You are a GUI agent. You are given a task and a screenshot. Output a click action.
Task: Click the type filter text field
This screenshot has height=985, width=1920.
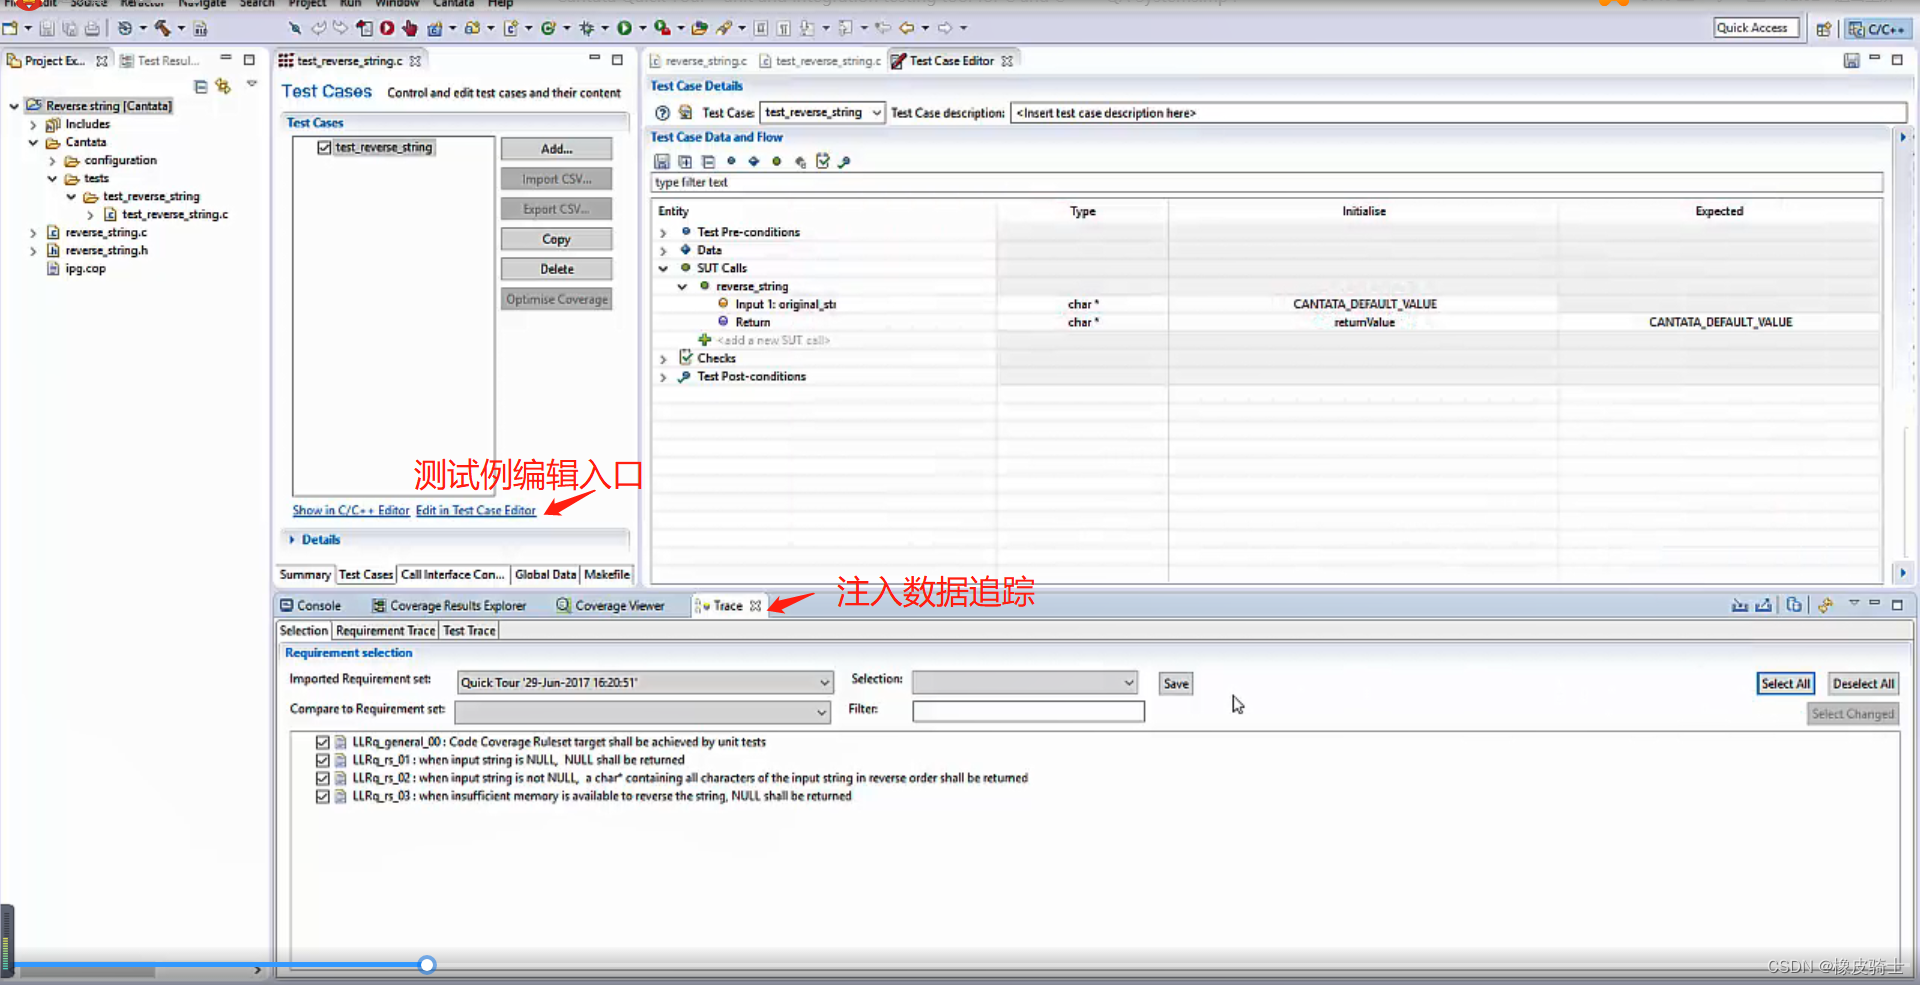tap(1267, 182)
